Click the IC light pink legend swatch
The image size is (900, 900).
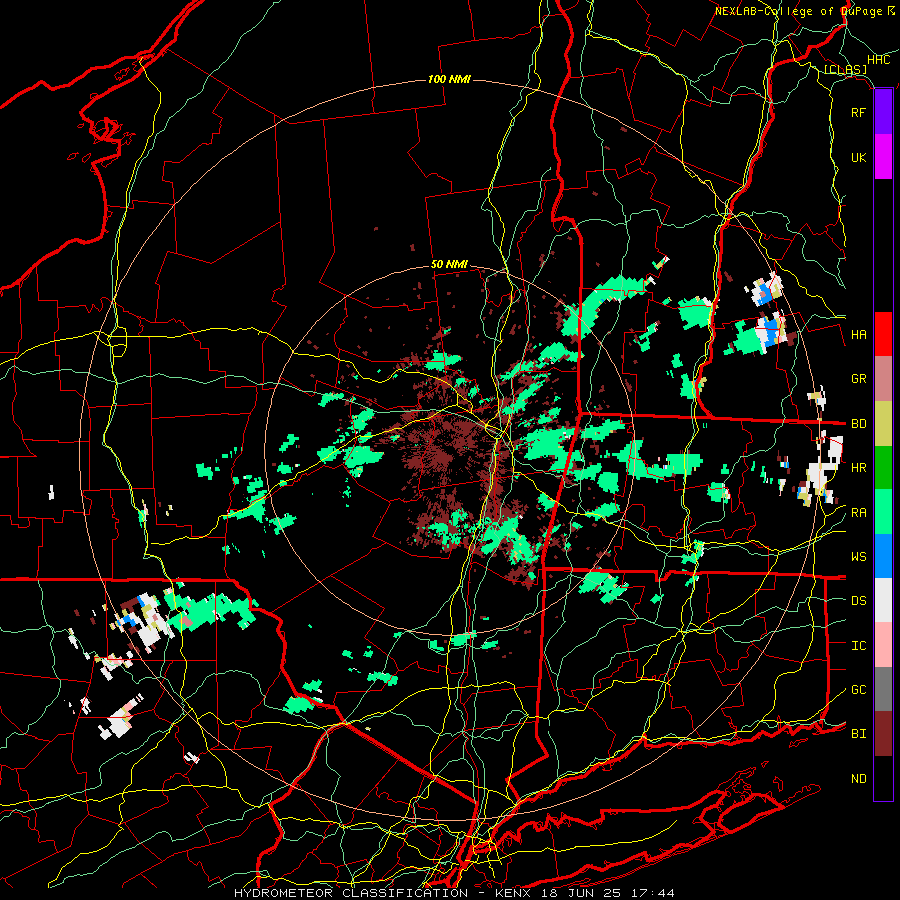pyautogui.click(x=883, y=645)
